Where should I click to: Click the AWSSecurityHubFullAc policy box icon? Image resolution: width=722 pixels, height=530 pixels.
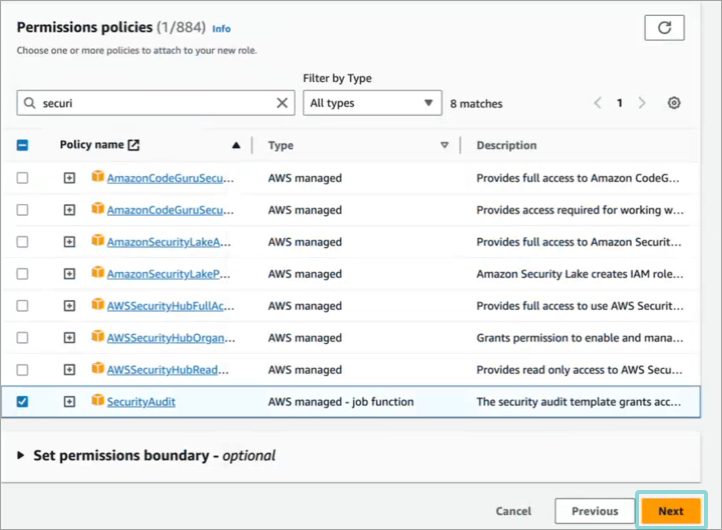[x=97, y=304]
